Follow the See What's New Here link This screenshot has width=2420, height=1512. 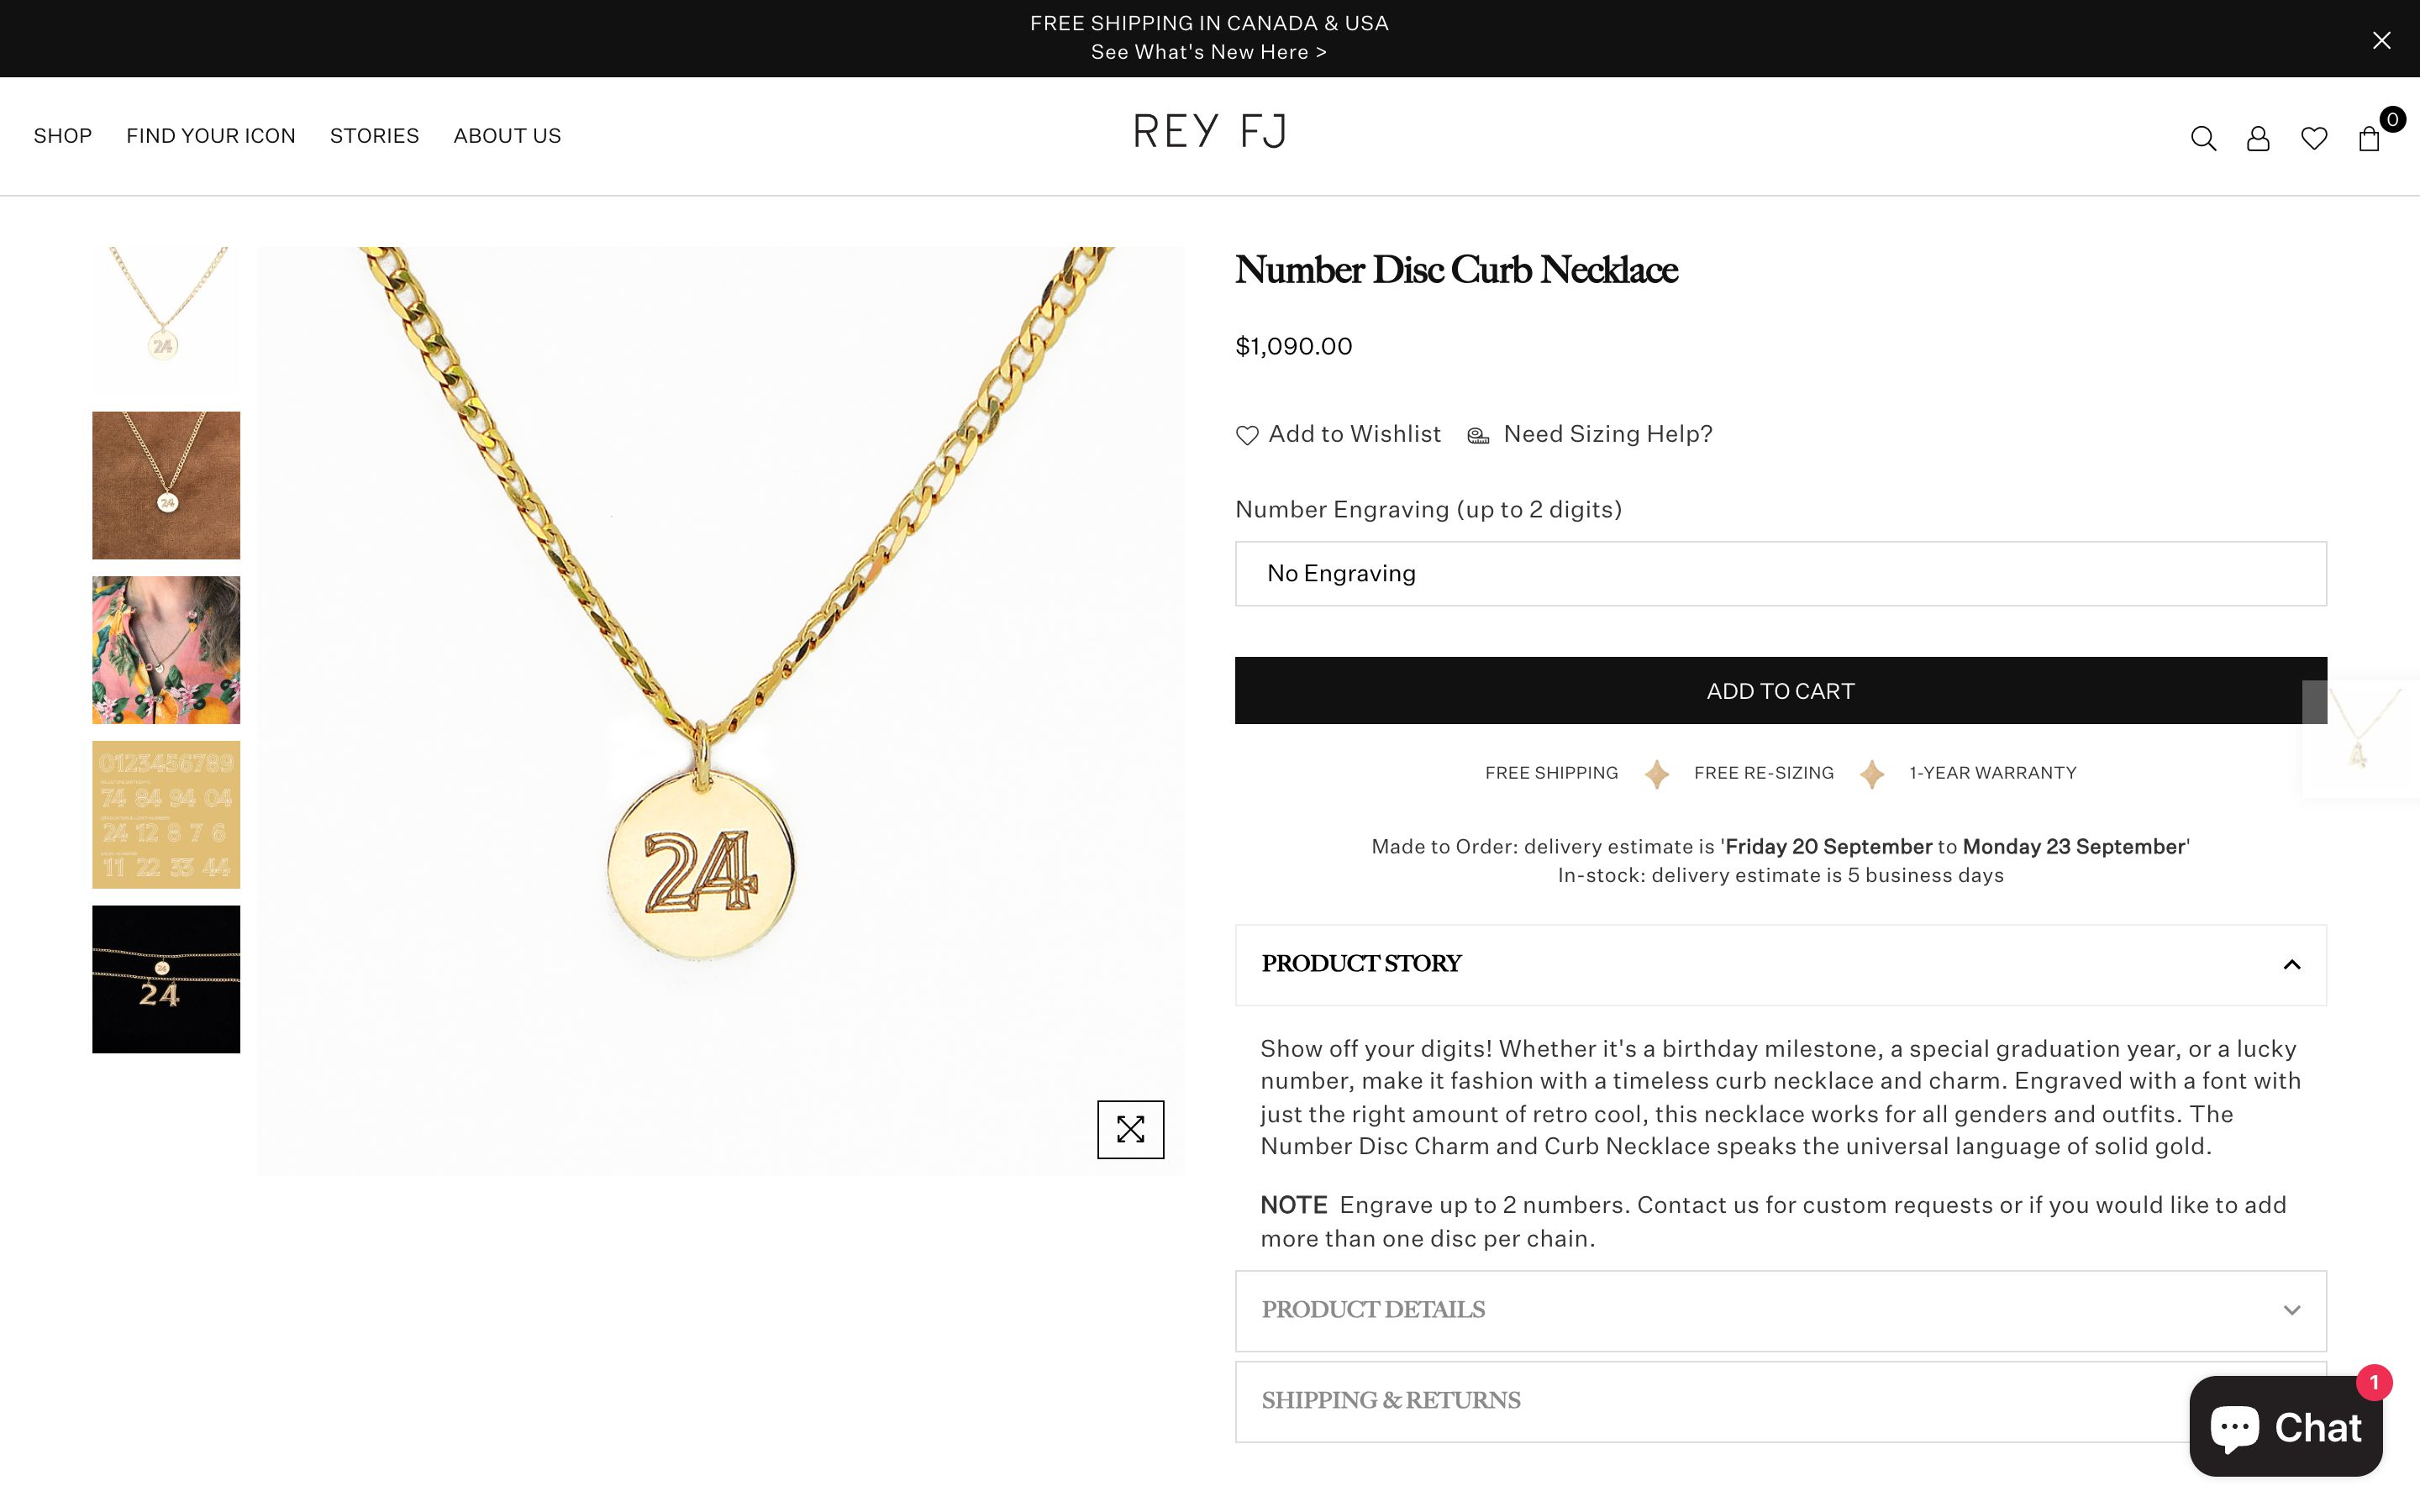[1208, 52]
